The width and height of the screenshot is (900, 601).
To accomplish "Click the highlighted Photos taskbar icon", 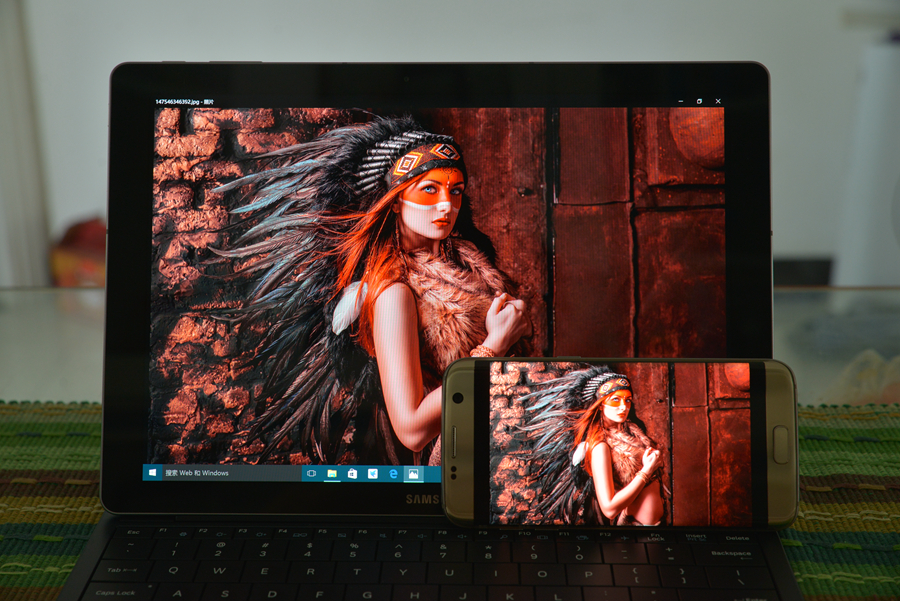I will click(x=414, y=473).
